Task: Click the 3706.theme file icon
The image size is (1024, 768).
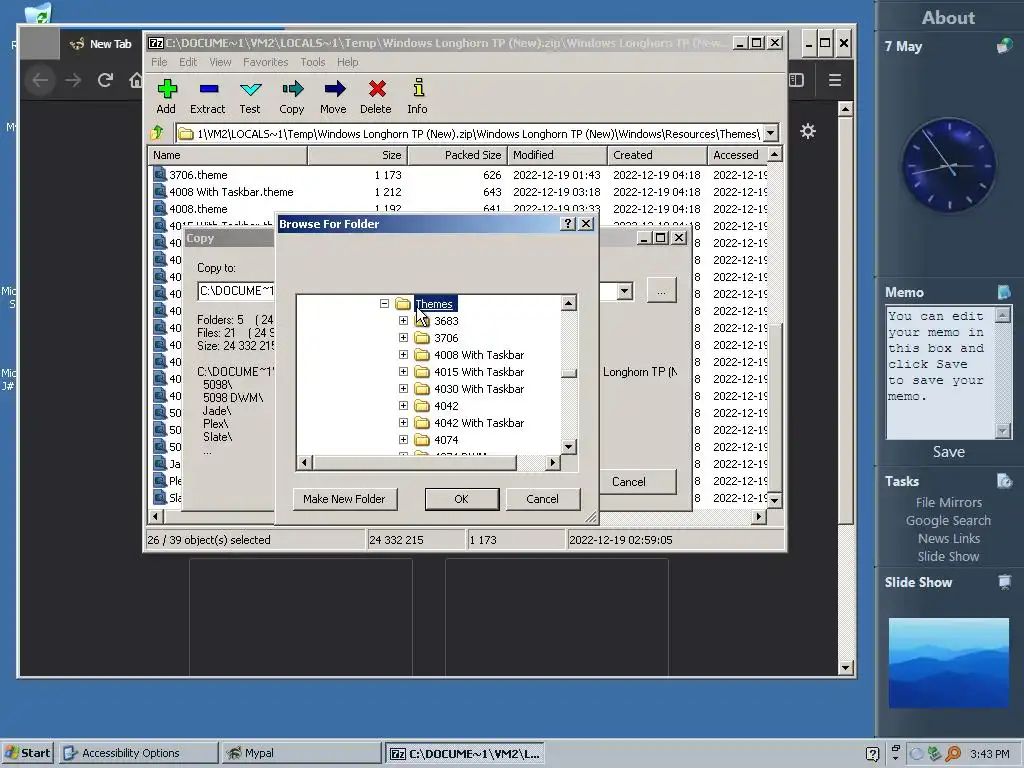Action: click(x=159, y=174)
